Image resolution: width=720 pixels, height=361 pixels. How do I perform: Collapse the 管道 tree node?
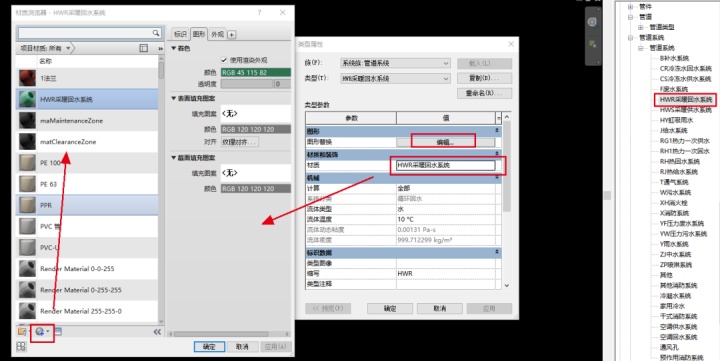630,17
